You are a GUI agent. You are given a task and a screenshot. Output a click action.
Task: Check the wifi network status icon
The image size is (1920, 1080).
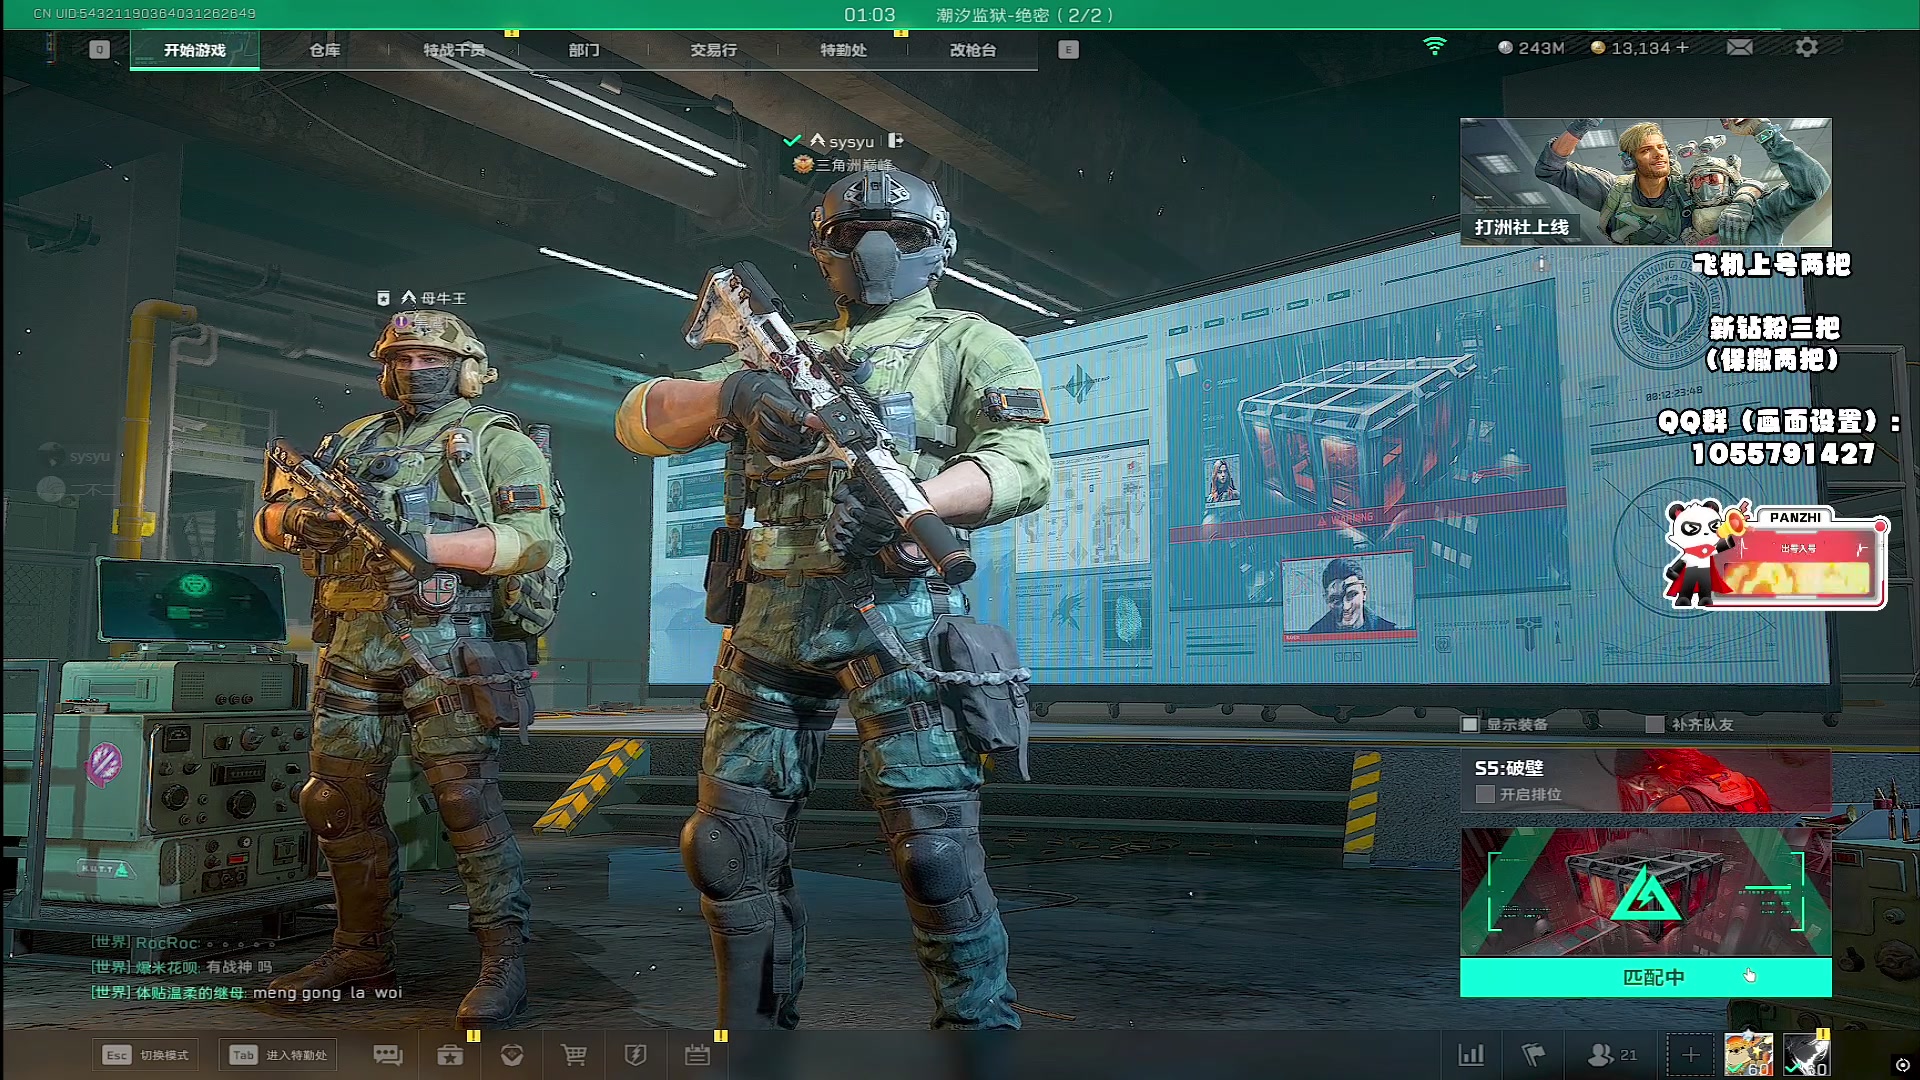point(1435,46)
